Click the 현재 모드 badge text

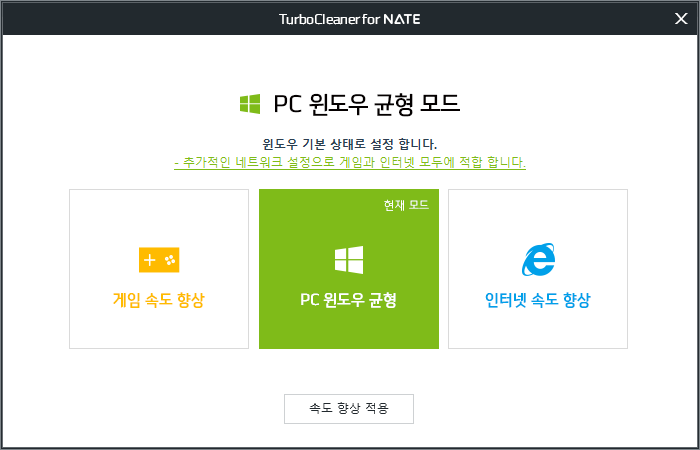[406, 205]
